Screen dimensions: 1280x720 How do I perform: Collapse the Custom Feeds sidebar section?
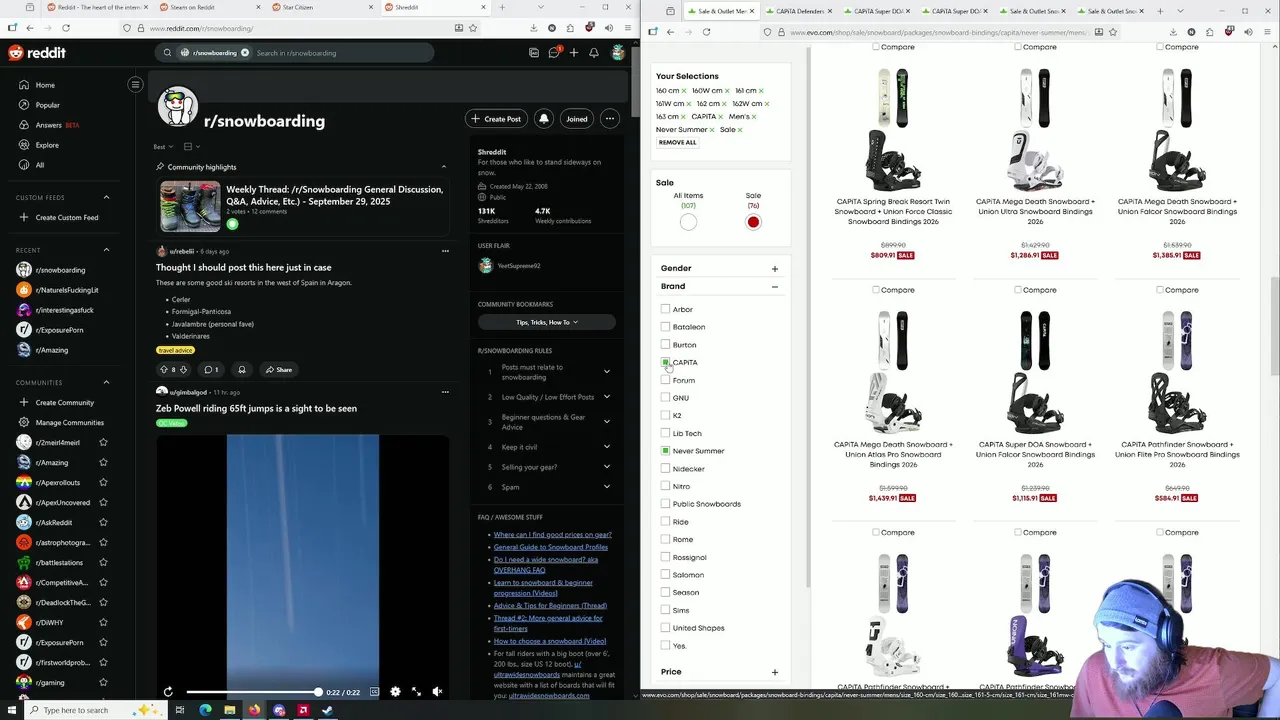point(106,197)
